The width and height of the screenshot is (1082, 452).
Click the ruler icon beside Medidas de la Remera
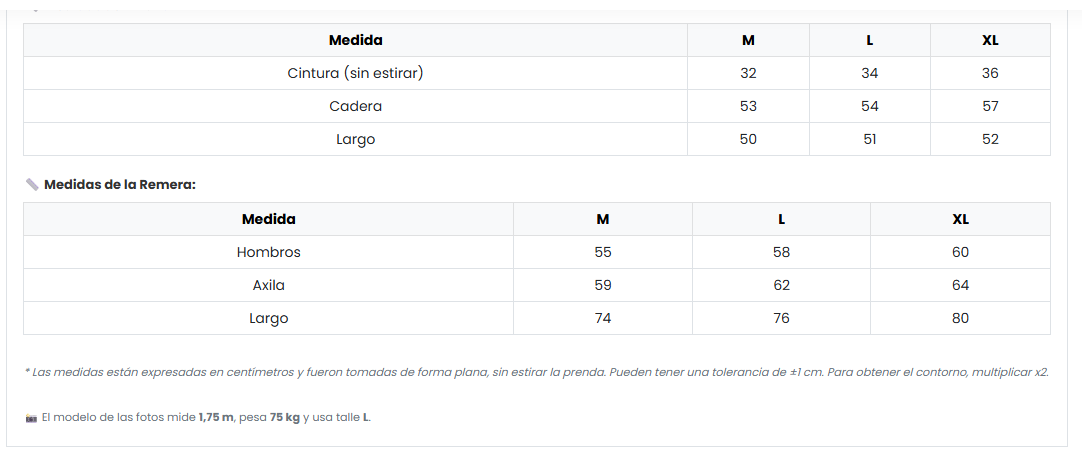[32, 185]
